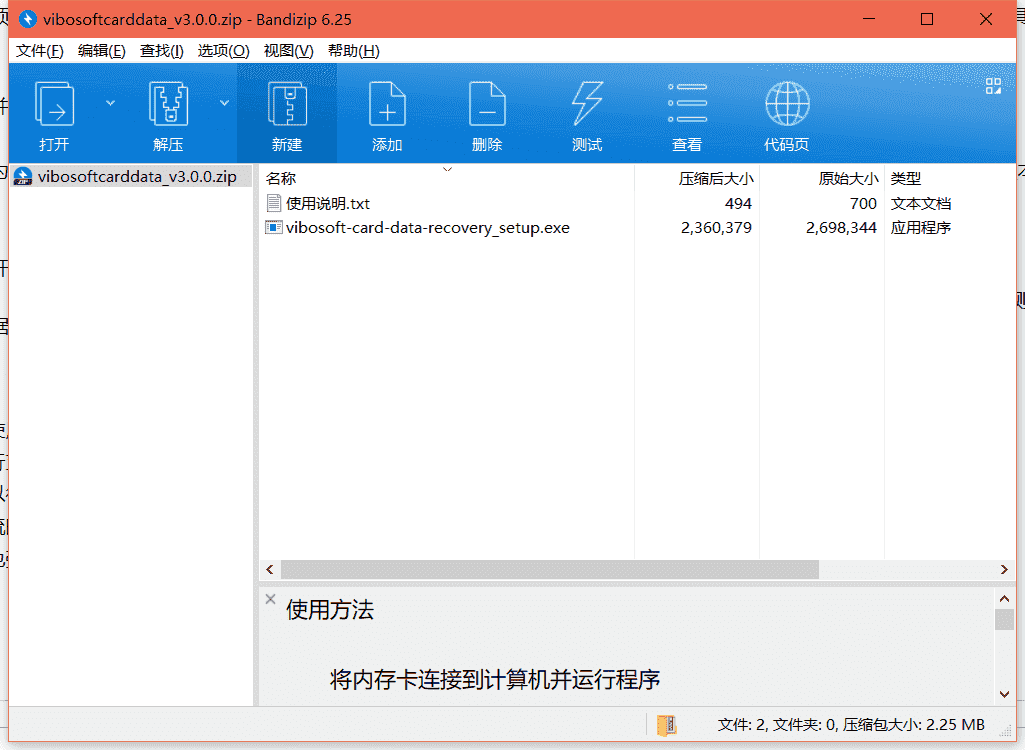Screen dimensions: 1025x750
Task: Close the 使用方法 preview panel
Action: [x=271, y=599]
